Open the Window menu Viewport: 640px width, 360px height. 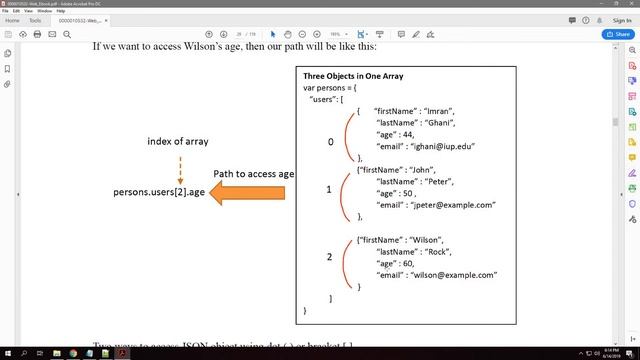pos(44,11)
